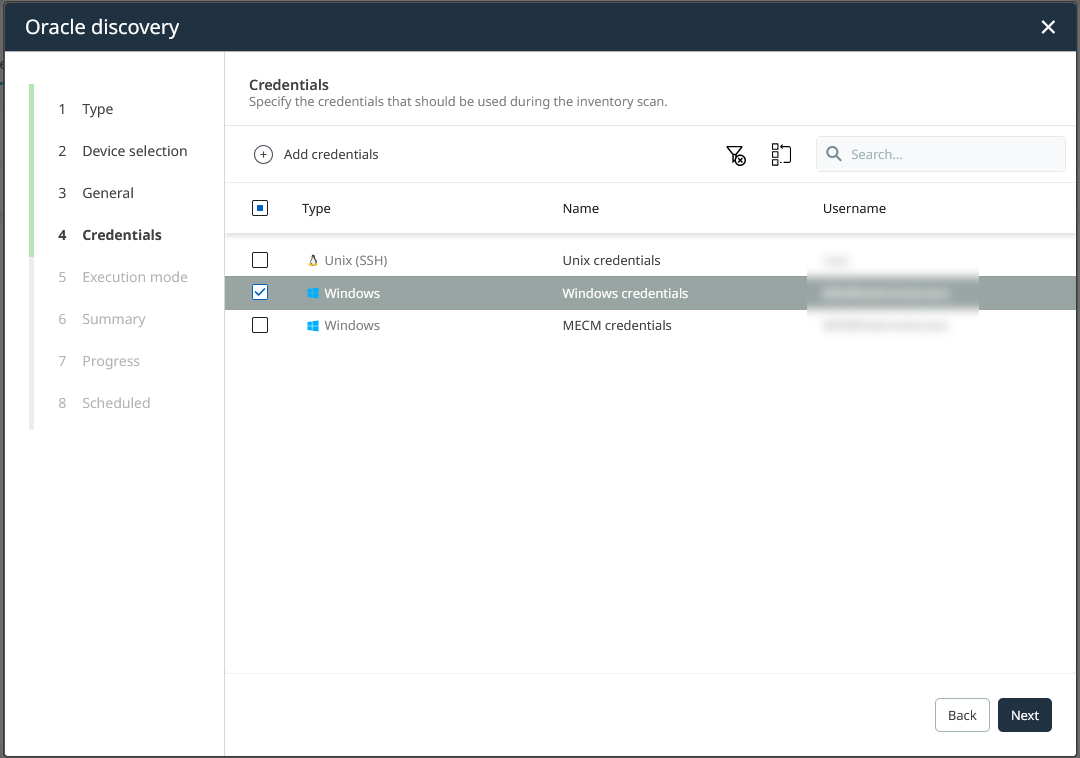Open the Add credentials plus icon
1080x758 pixels.
(264, 154)
